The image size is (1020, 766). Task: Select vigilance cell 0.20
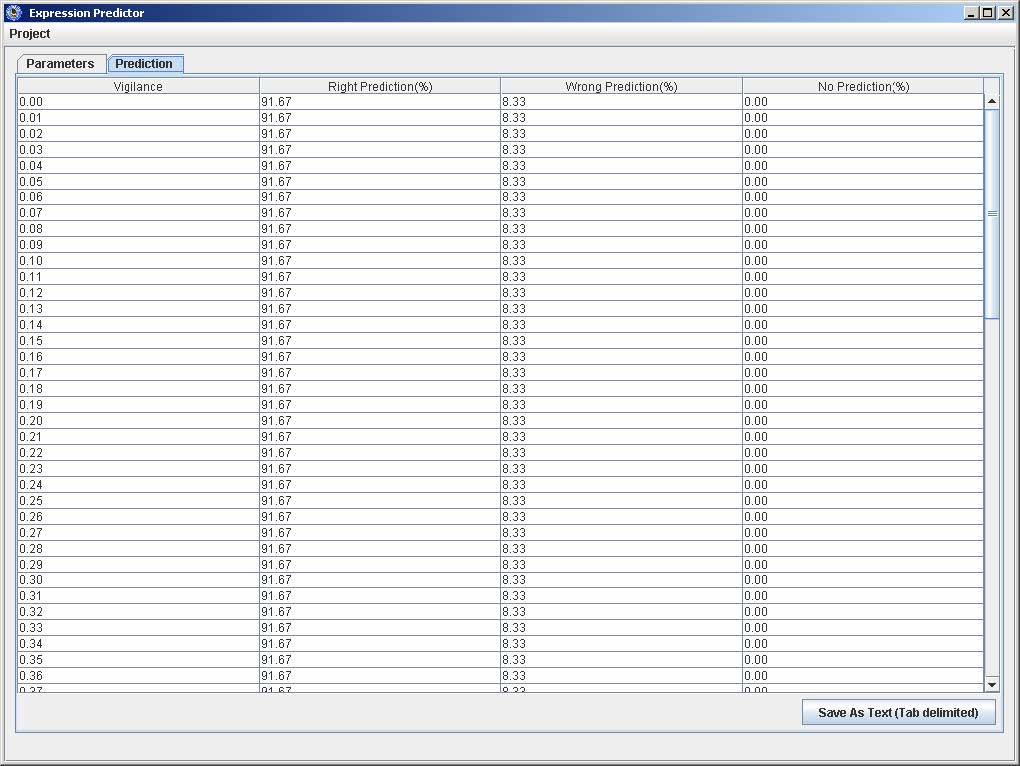[138, 420]
